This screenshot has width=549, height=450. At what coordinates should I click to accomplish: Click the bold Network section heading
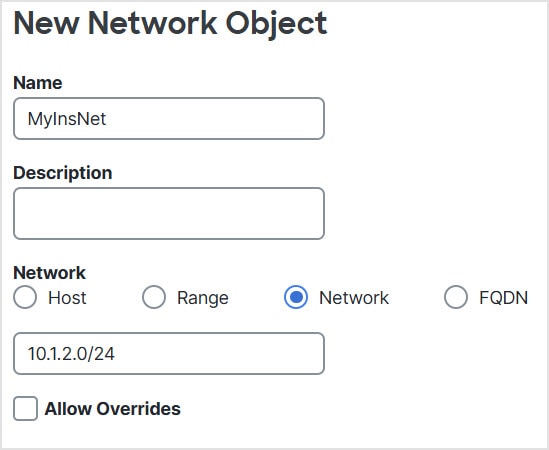tap(49, 273)
